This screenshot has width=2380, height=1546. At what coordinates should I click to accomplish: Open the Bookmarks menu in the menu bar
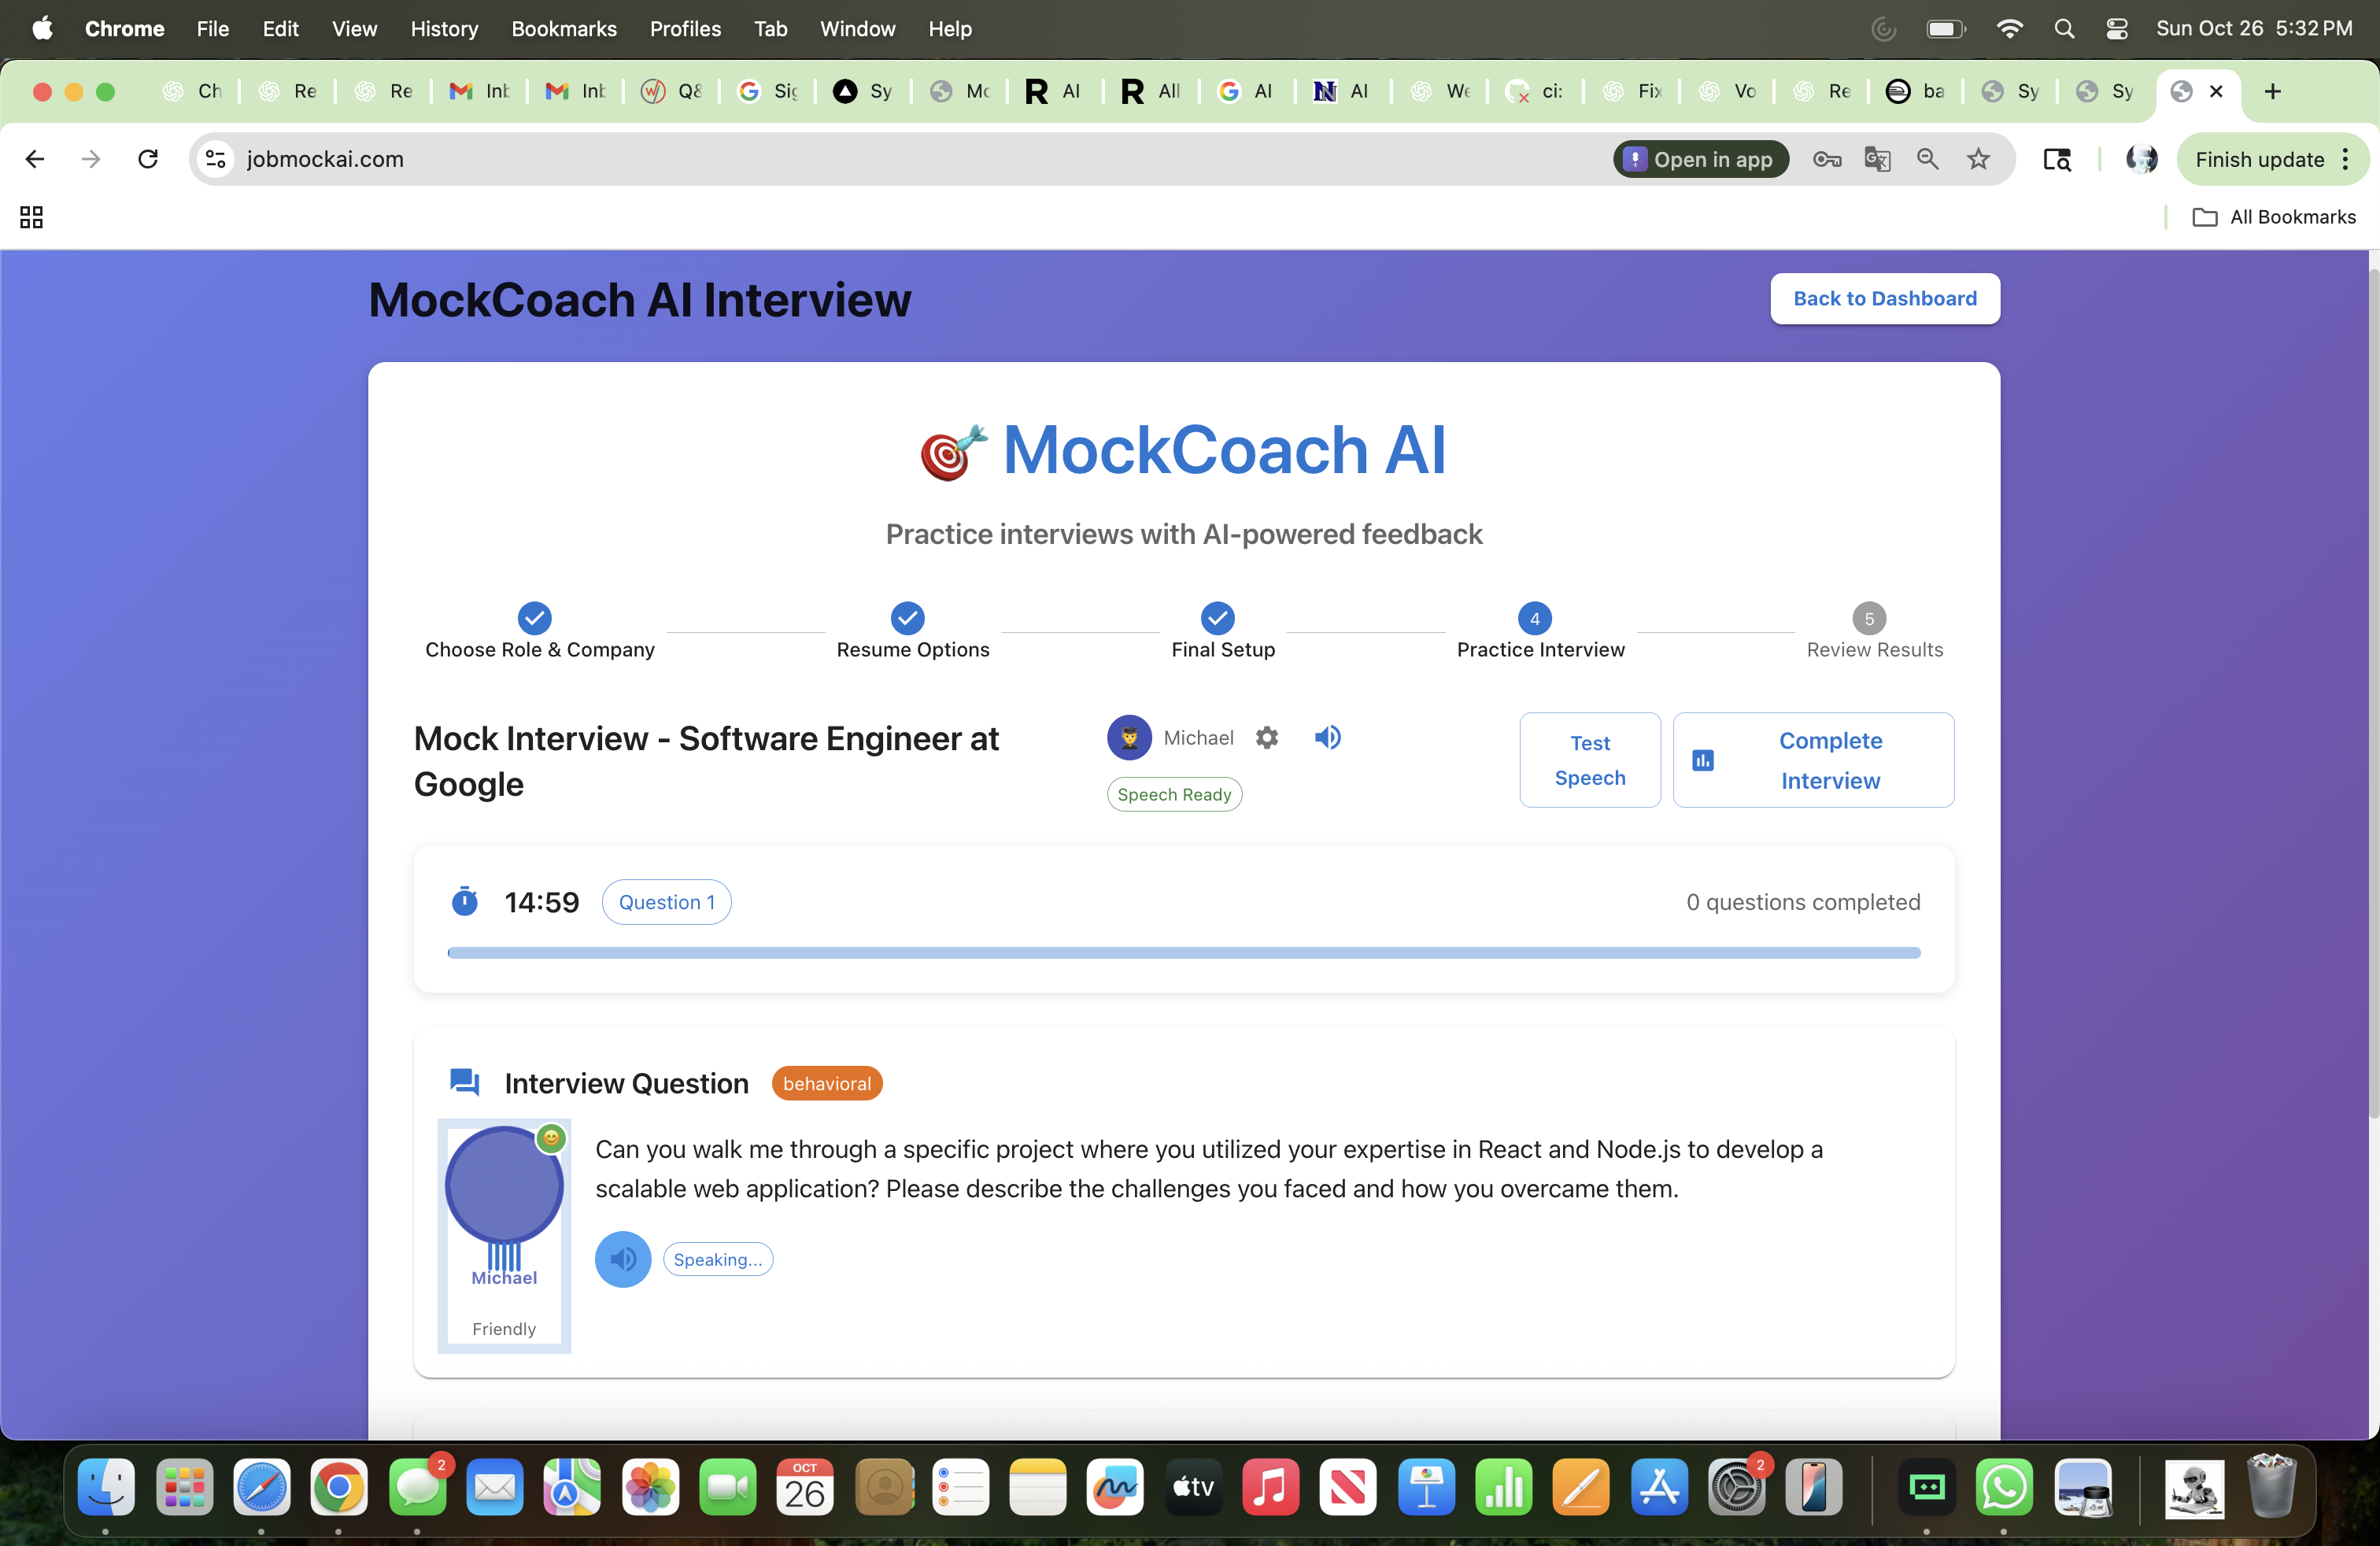564,29
